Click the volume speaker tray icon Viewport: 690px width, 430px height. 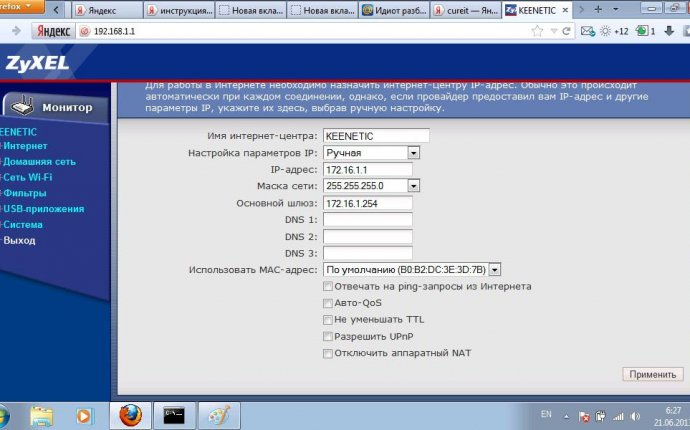click(x=635, y=416)
